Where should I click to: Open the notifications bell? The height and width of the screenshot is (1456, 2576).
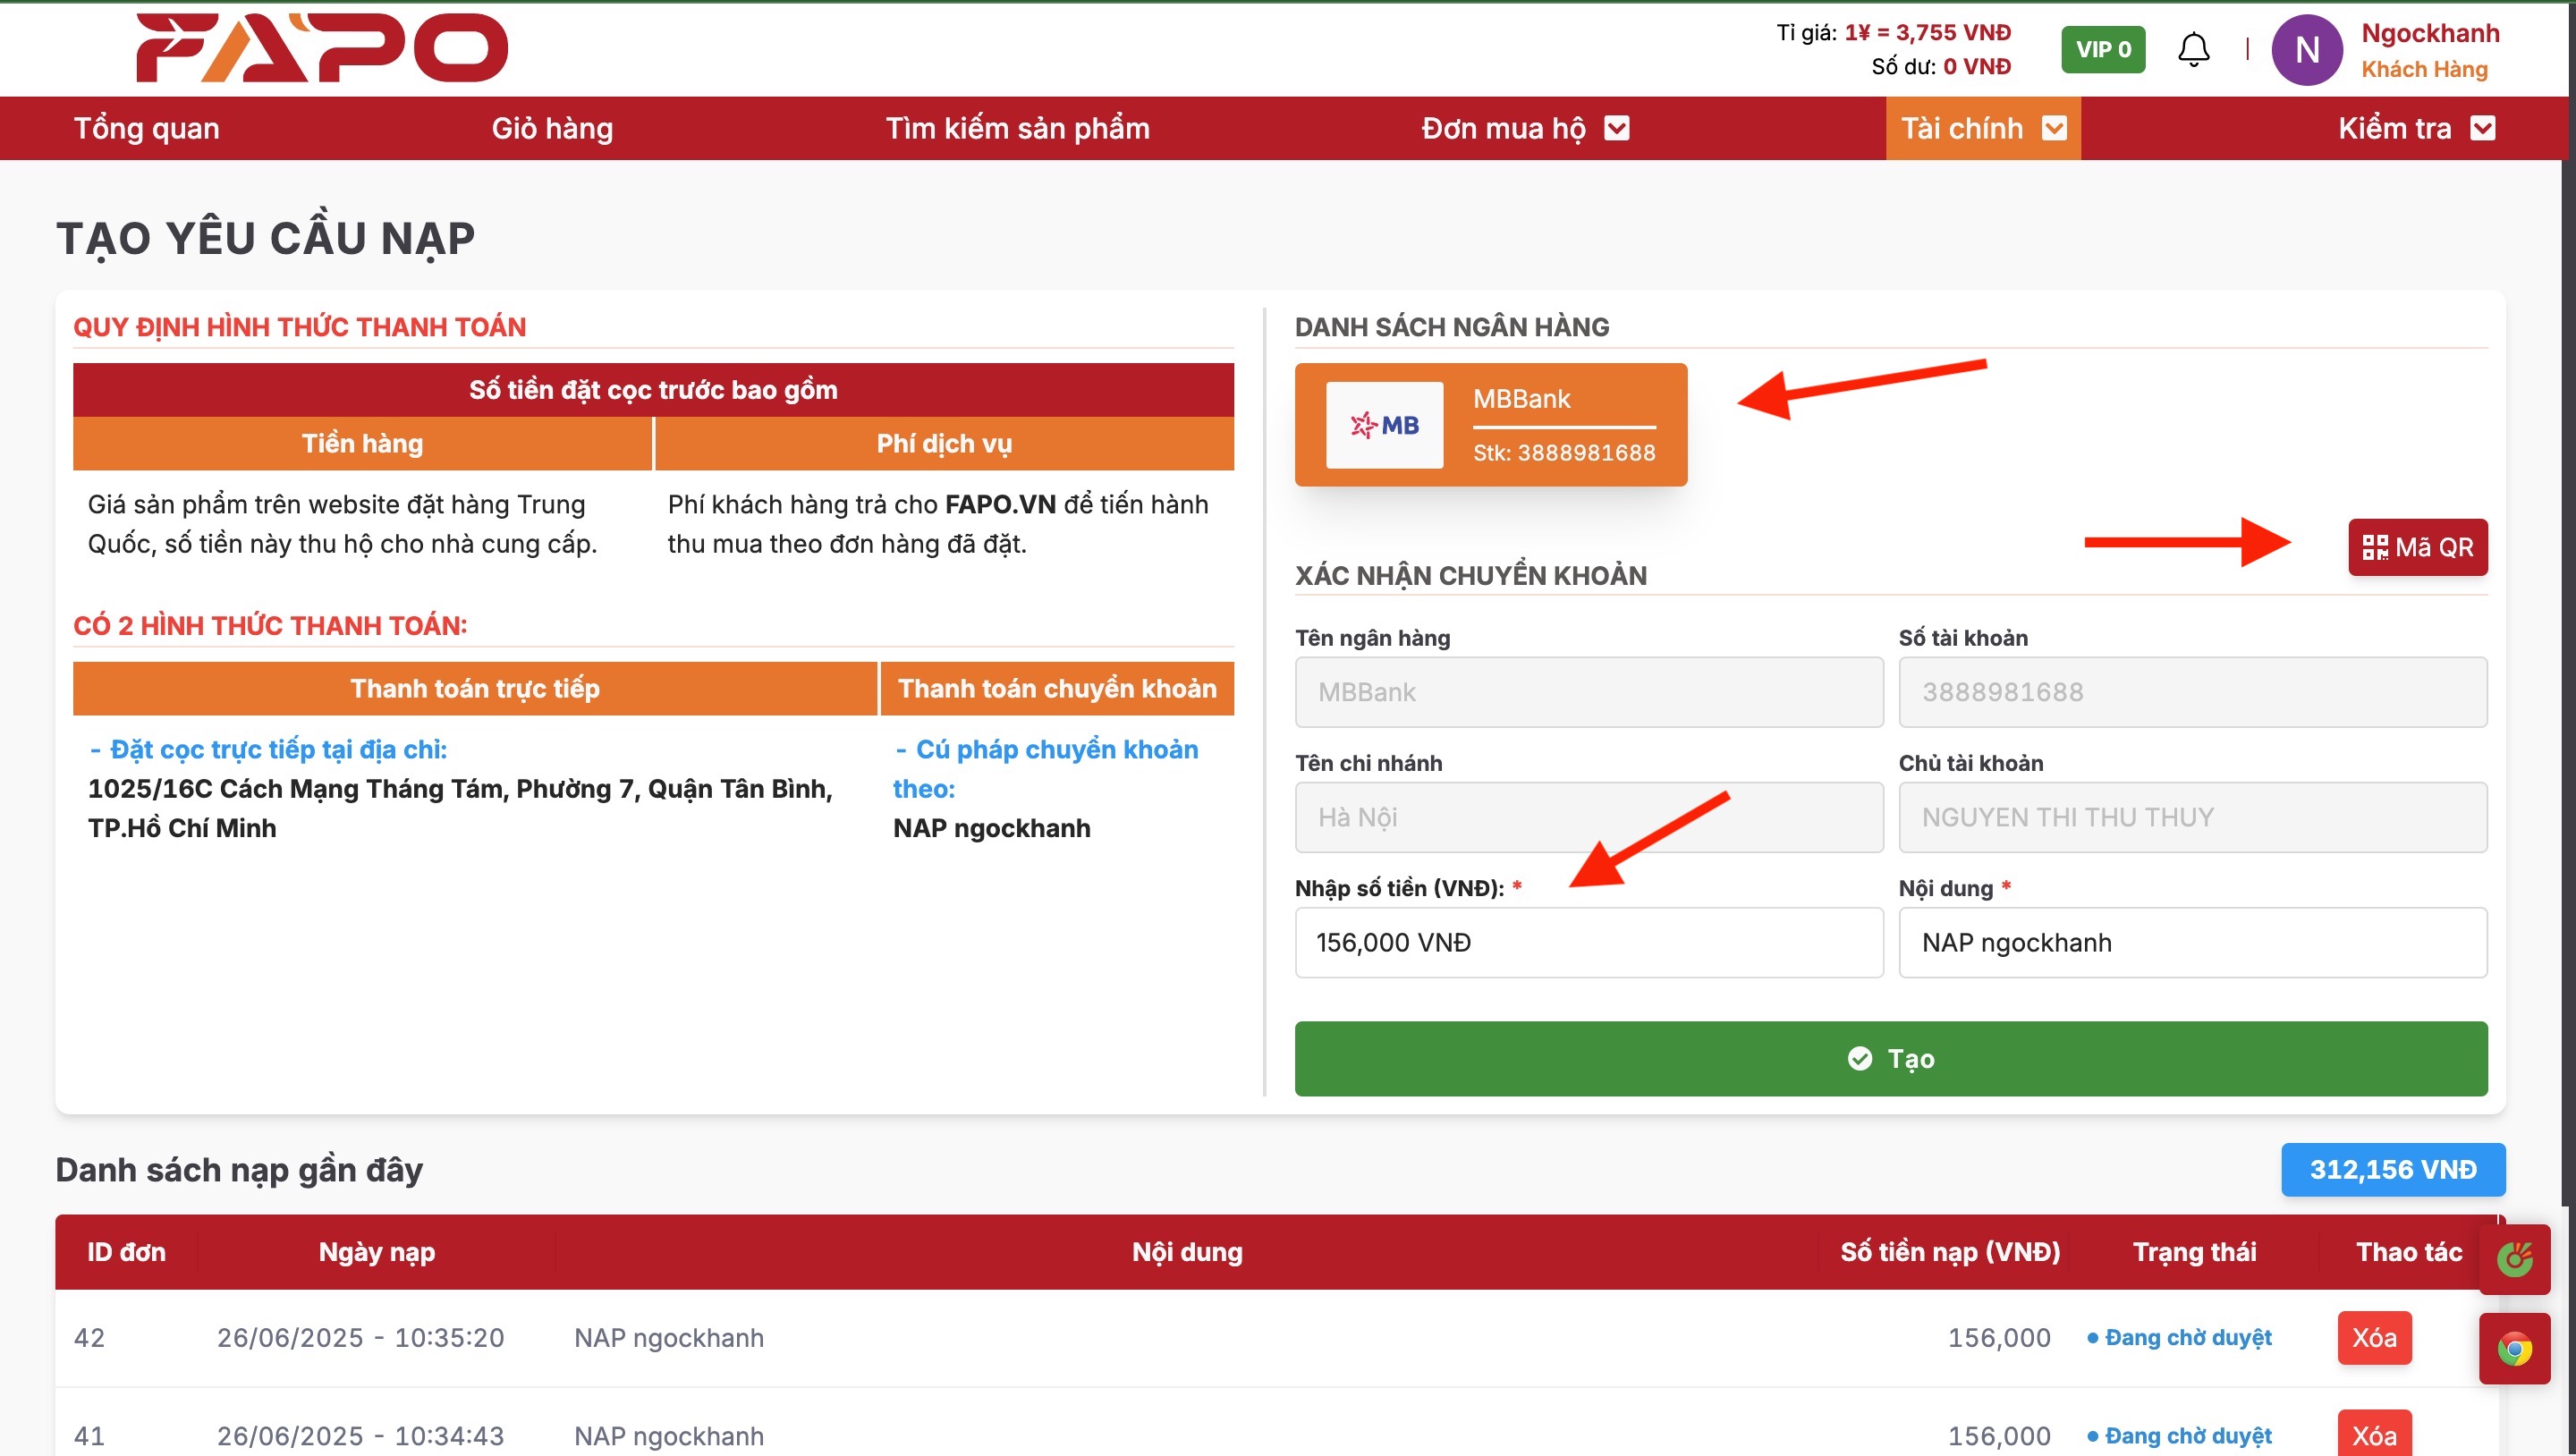coord(2193,49)
